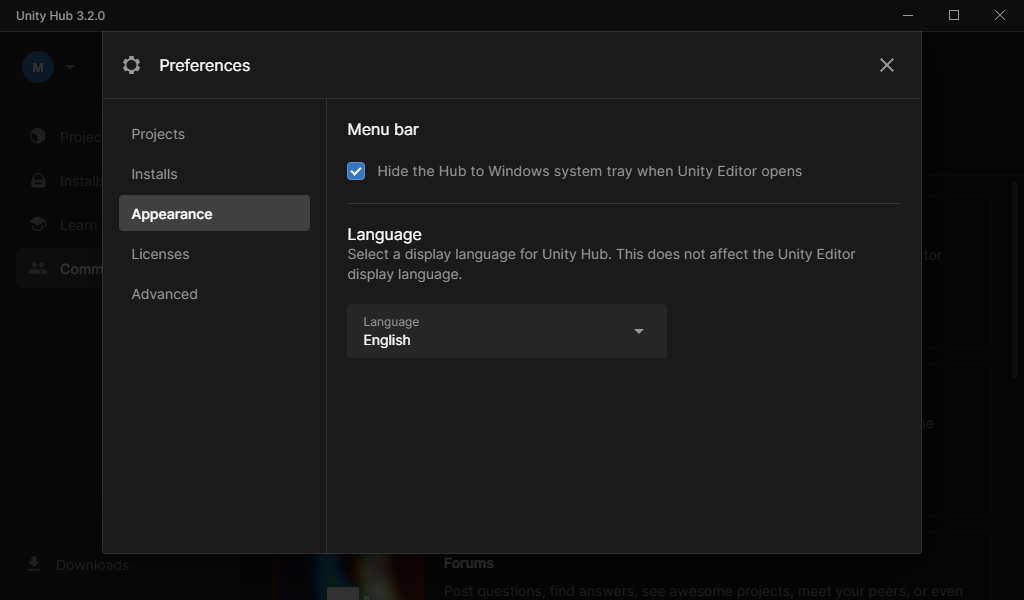Expand the account menu arrow beside the avatar
The height and width of the screenshot is (600, 1024).
(70, 67)
